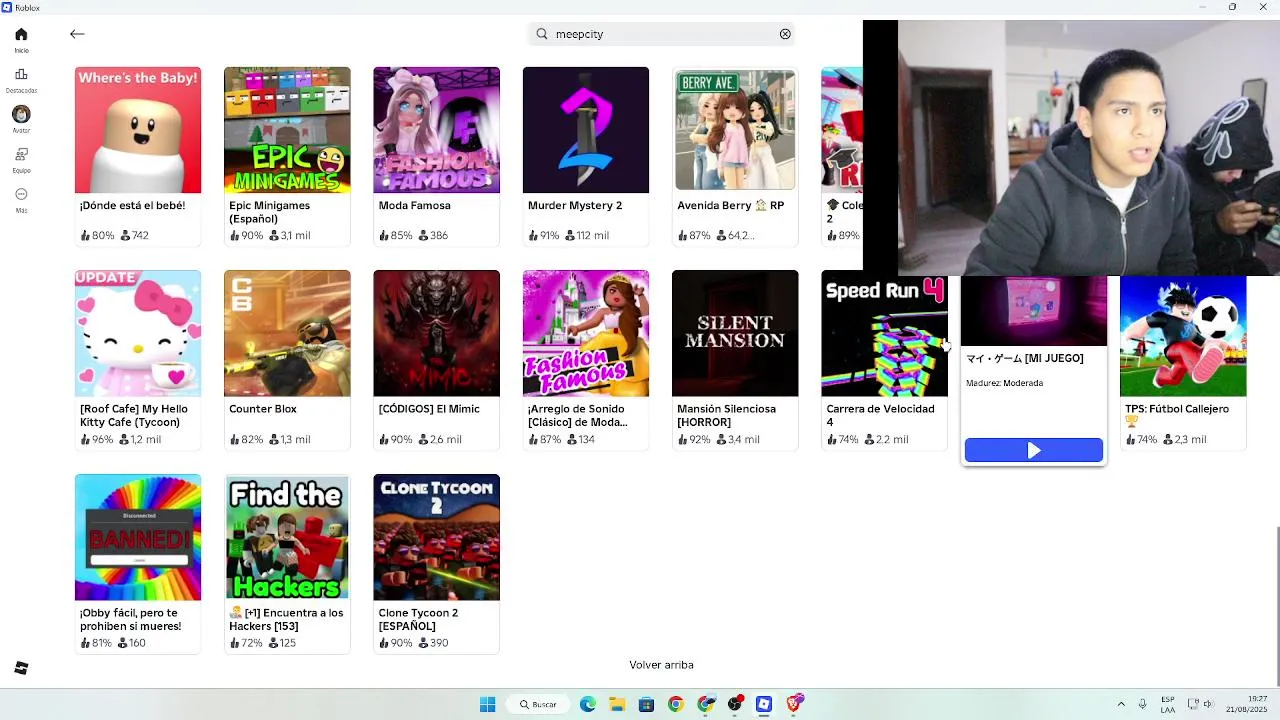Open the Más sidebar icon

coord(21,194)
